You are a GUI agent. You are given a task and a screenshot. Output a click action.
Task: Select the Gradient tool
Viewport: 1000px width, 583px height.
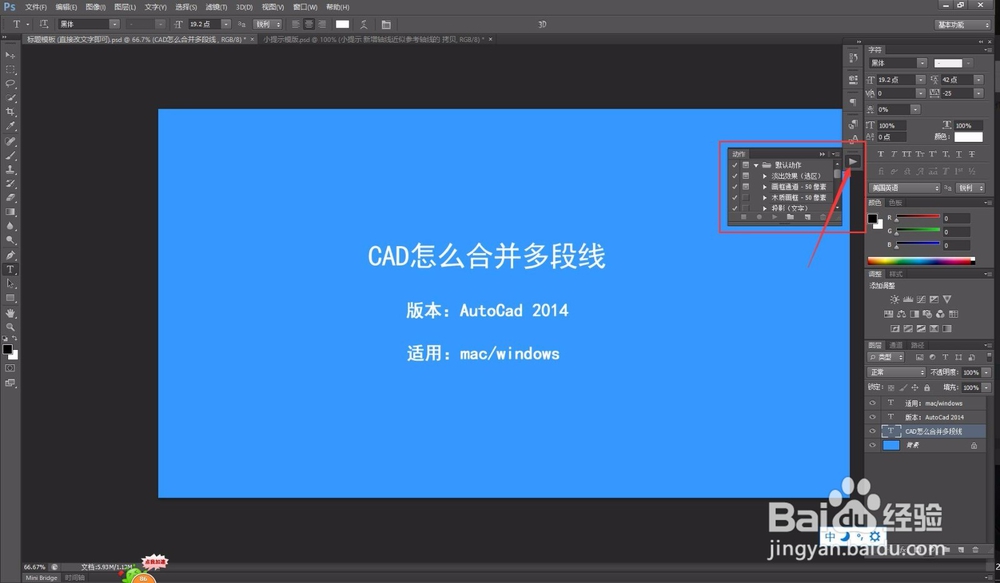tap(10, 212)
